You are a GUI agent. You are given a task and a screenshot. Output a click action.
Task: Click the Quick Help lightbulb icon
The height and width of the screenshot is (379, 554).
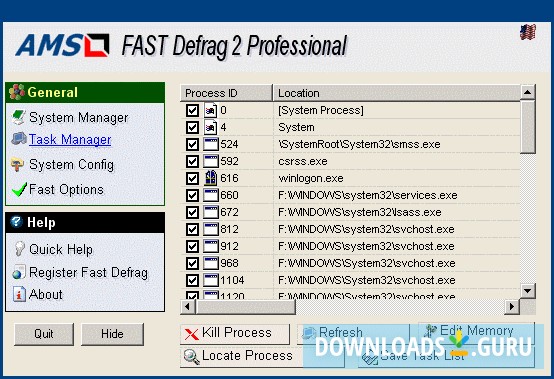coord(19,249)
